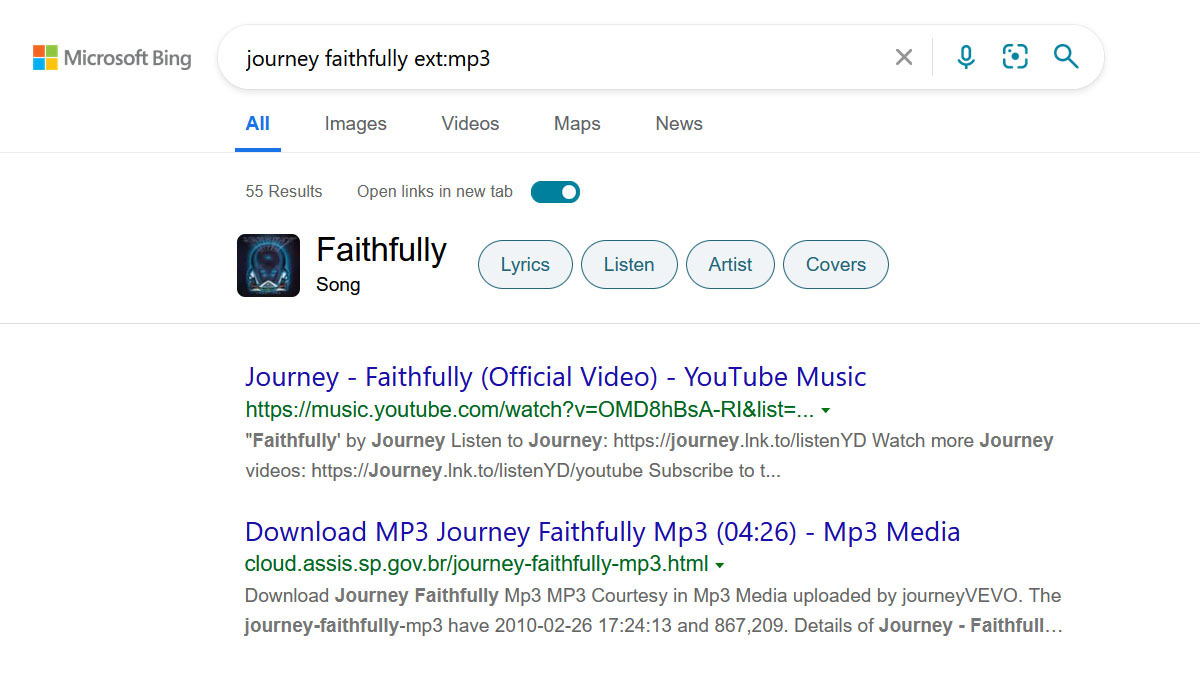Click the Covers pill button
1200x687 pixels.
[x=836, y=265]
